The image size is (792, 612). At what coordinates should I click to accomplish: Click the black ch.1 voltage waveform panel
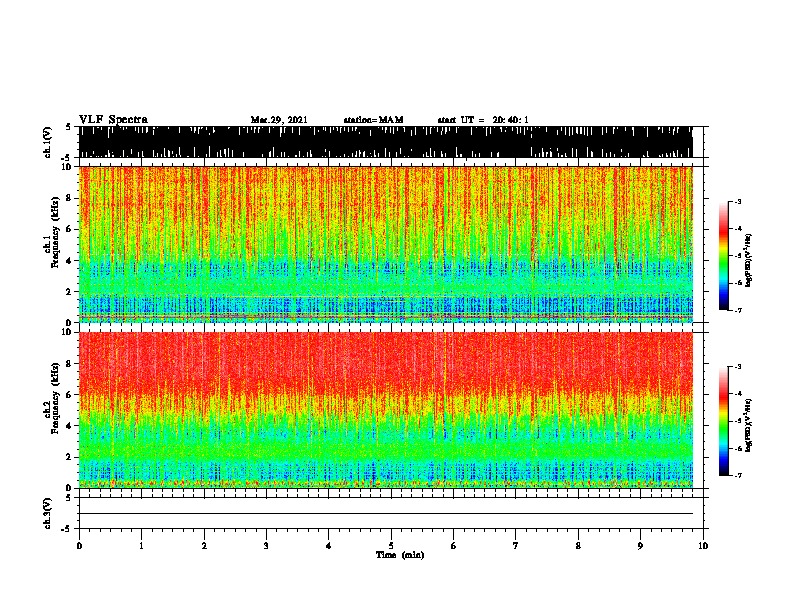[385, 142]
